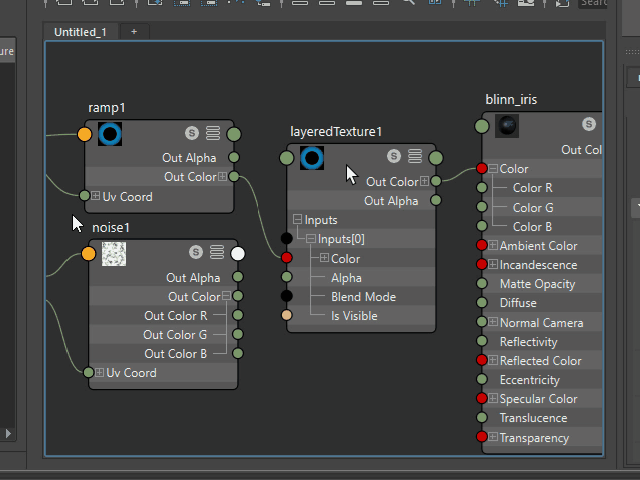Collapse the Inputs[0] group
The height and width of the screenshot is (480, 640).
tap(311, 239)
